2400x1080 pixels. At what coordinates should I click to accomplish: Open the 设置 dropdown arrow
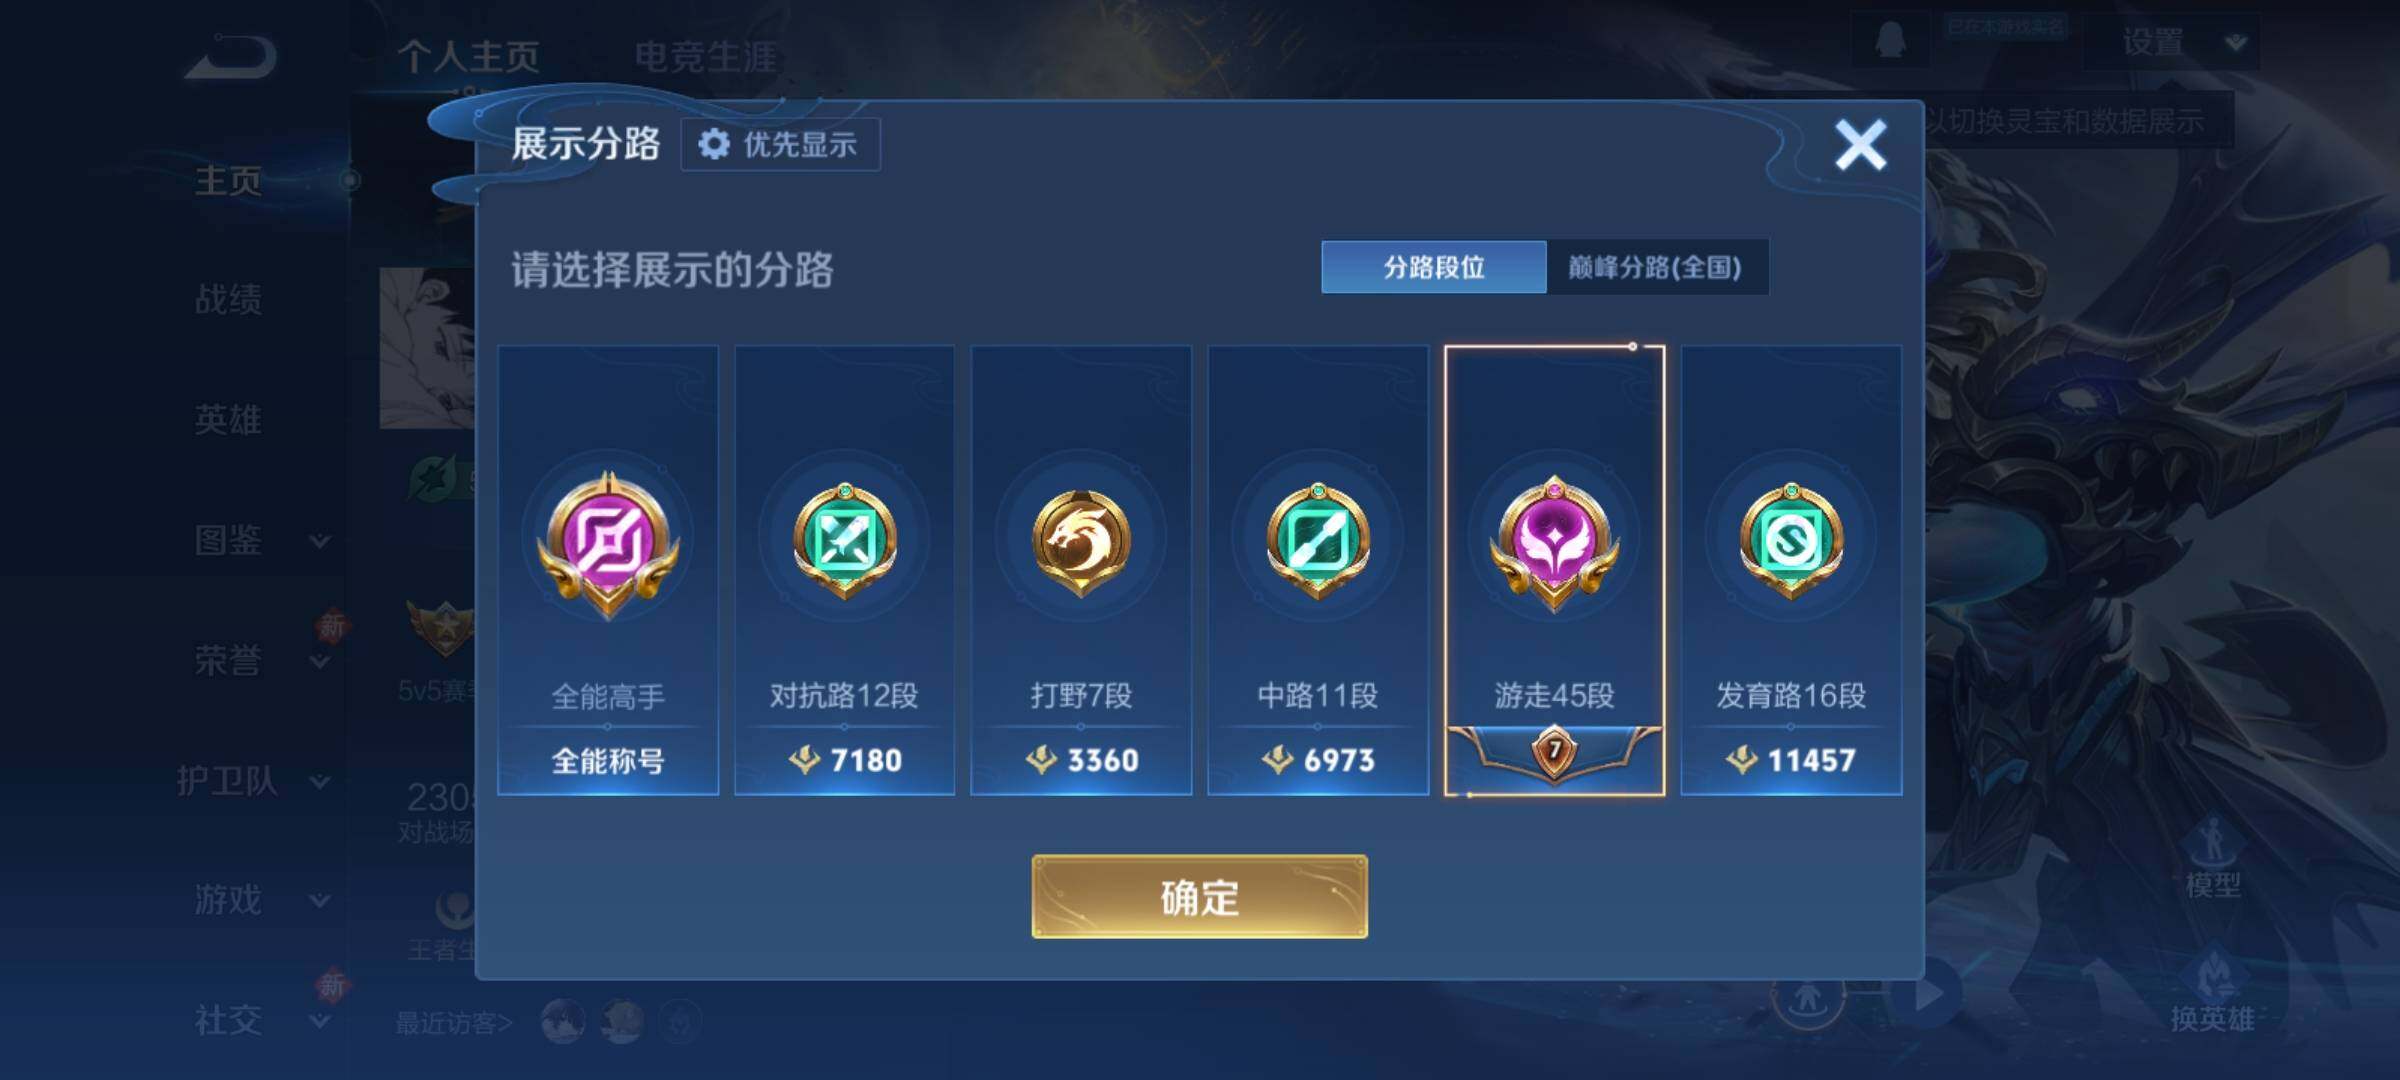point(2237,43)
